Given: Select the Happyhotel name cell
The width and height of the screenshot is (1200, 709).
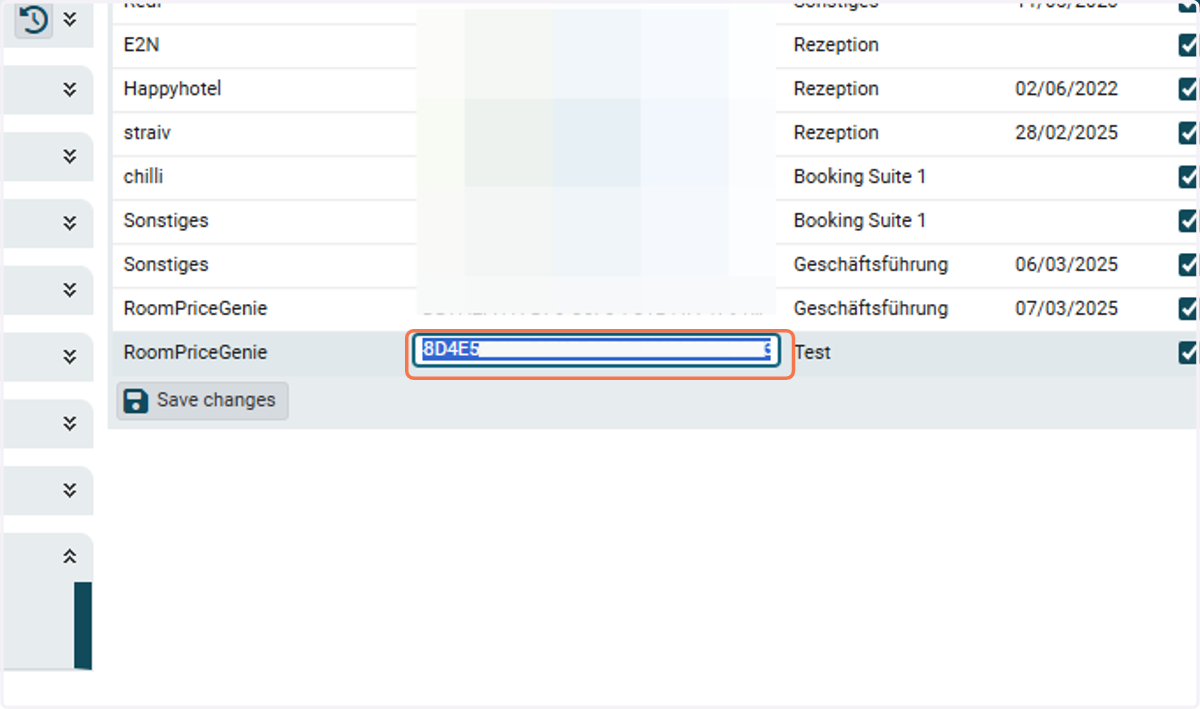Looking at the screenshot, I should [x=172, y=89].
